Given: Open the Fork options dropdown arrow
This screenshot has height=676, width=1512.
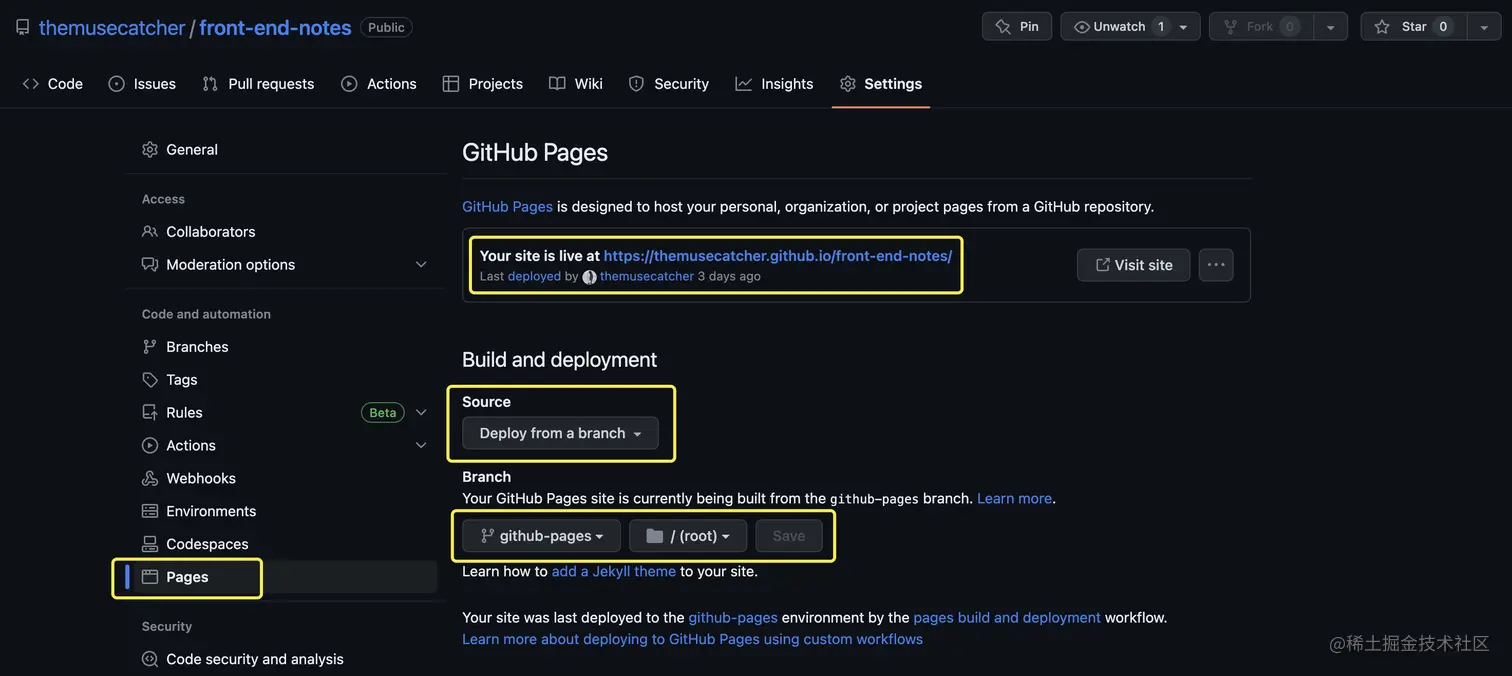Looking at the screenshot, I should 1330,27.
